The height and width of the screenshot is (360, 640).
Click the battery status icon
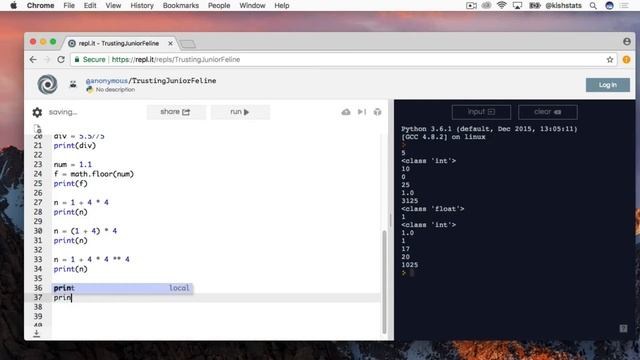tap(535, 6)
